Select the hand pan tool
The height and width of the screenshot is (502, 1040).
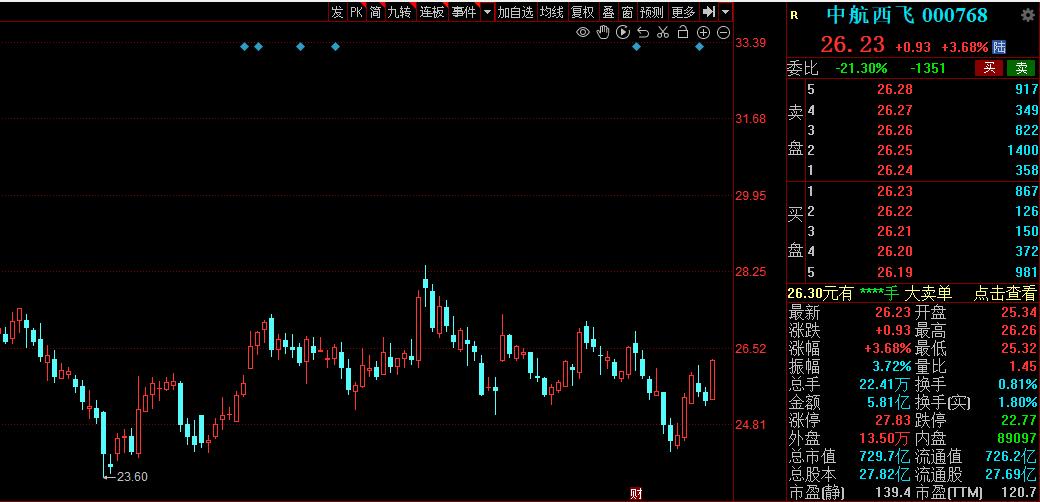click(603, 32)
